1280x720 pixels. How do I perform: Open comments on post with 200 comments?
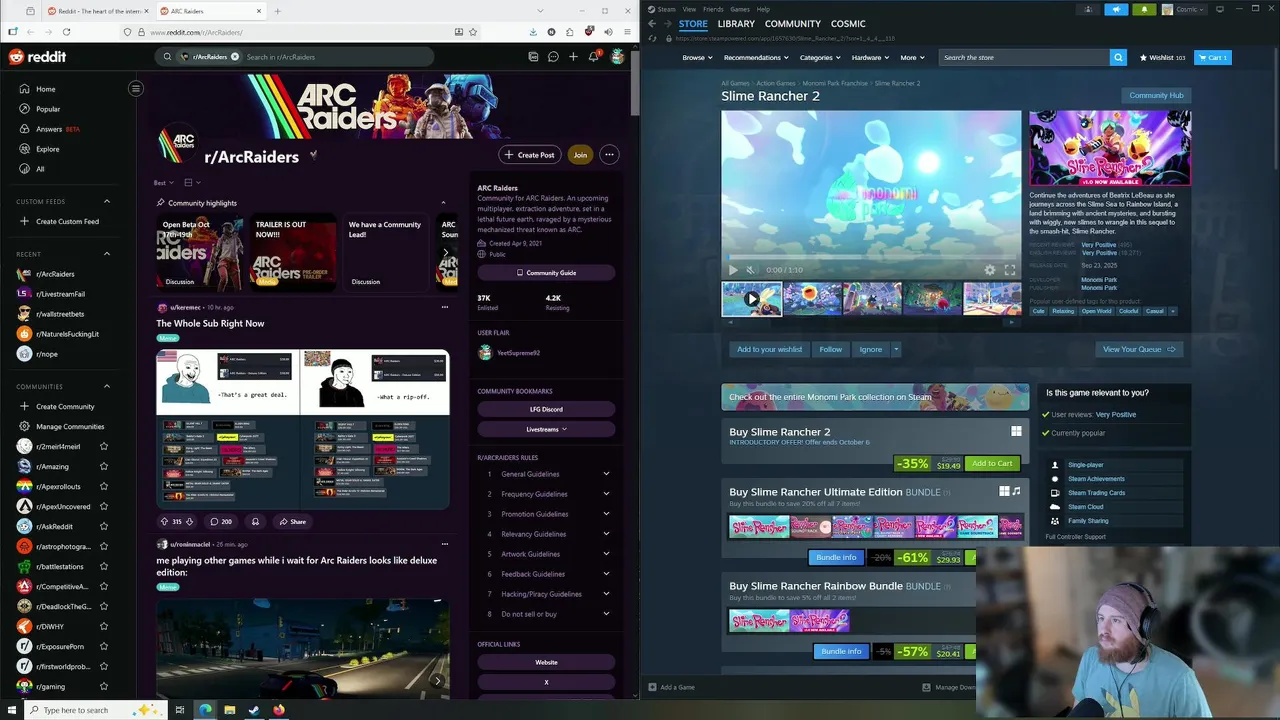click(221, 522)
